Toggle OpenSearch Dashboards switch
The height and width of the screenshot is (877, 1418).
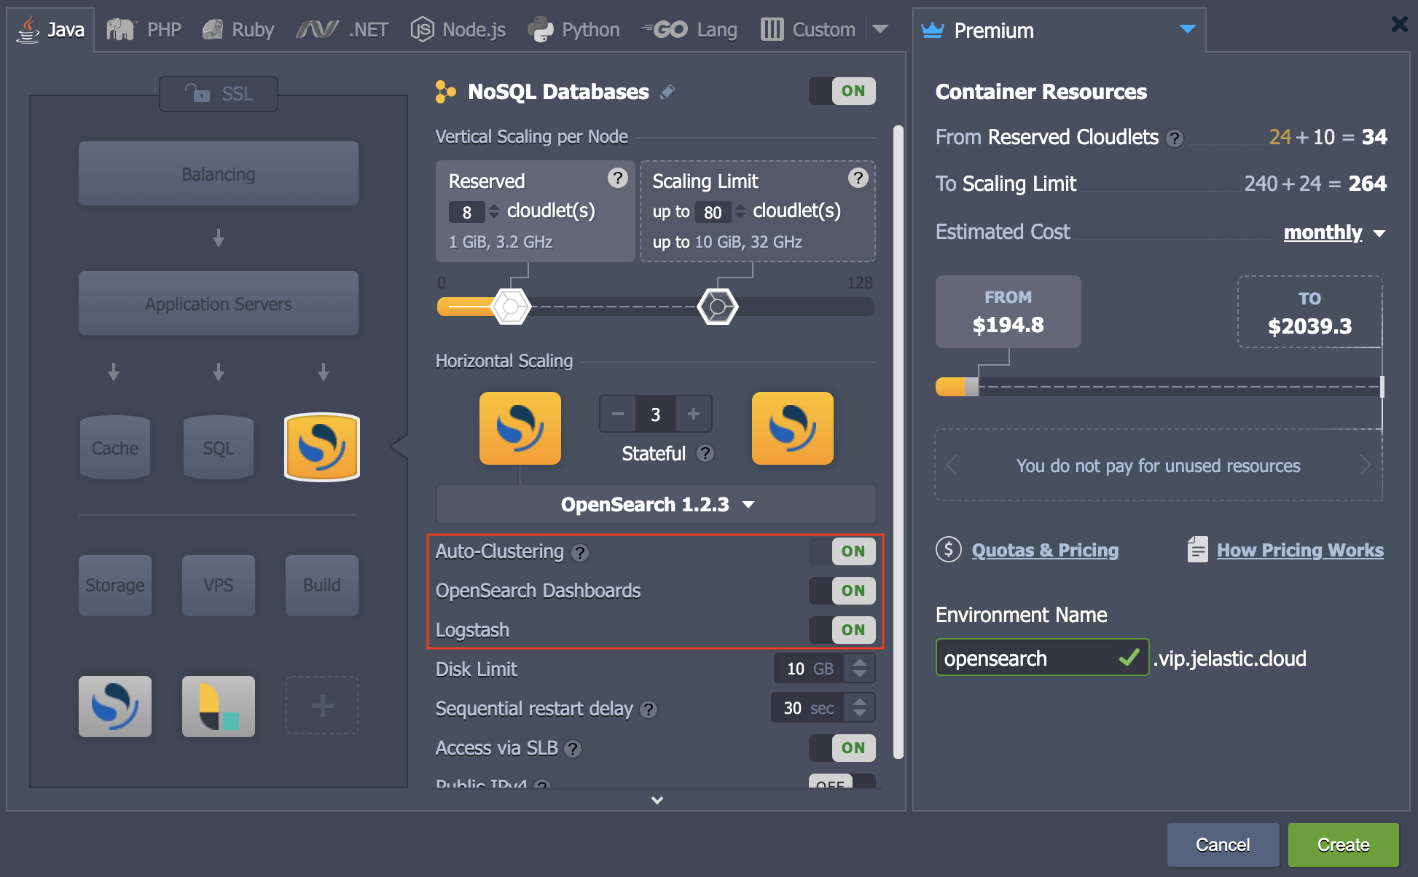tap(842, 591)
